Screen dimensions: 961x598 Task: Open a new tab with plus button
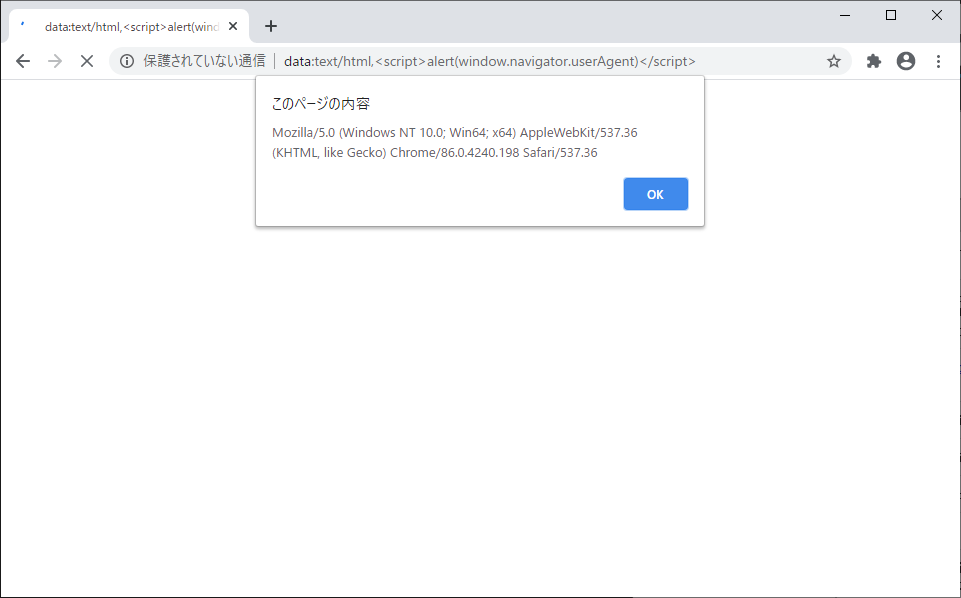(x=271, y=26)
